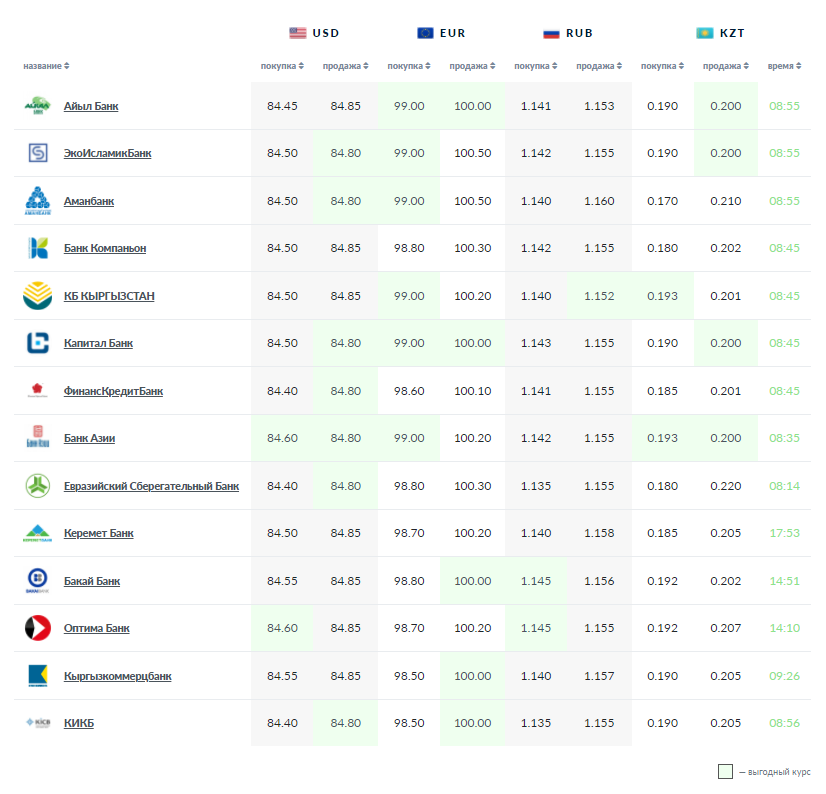The image size is (826, 794).
Task: Click the выгодный курс legend swatch
Action: point(725,772)
